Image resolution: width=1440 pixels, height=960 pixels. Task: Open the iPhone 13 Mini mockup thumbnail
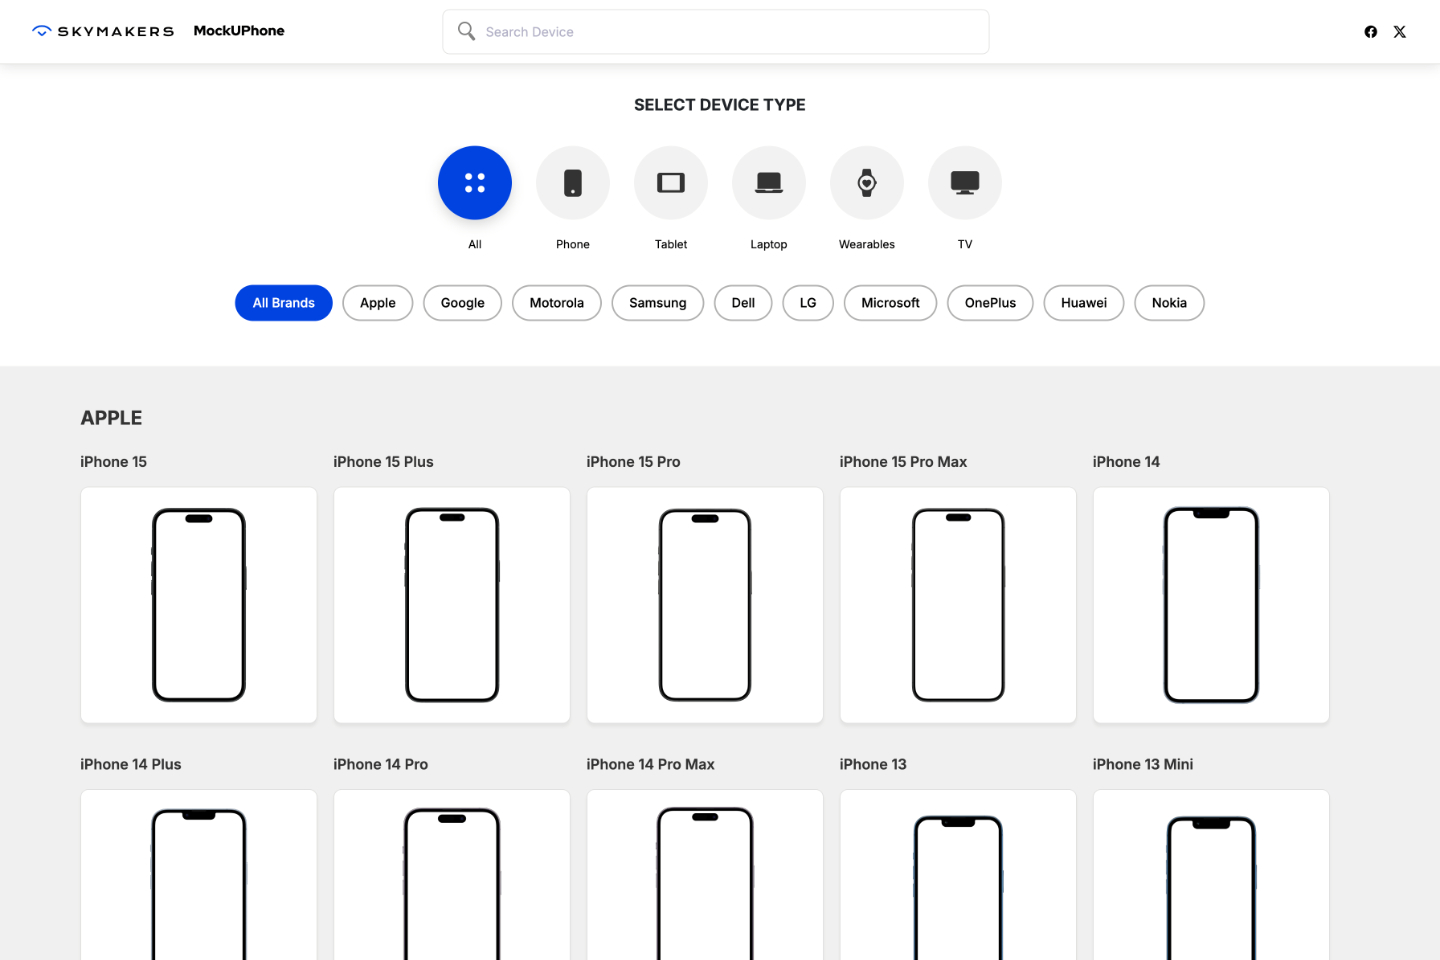[x=1211, y=875]
